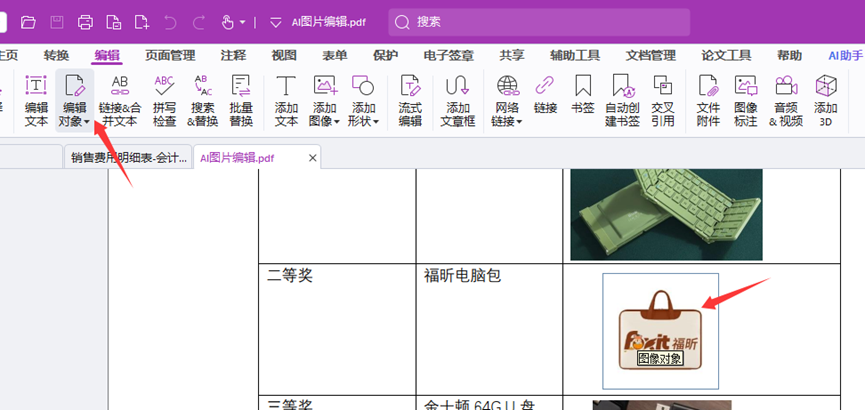Viewport: 865px width, 410px height.
Task: Select the 流式编辑 flow edit tool
Action: pos(410,99)
